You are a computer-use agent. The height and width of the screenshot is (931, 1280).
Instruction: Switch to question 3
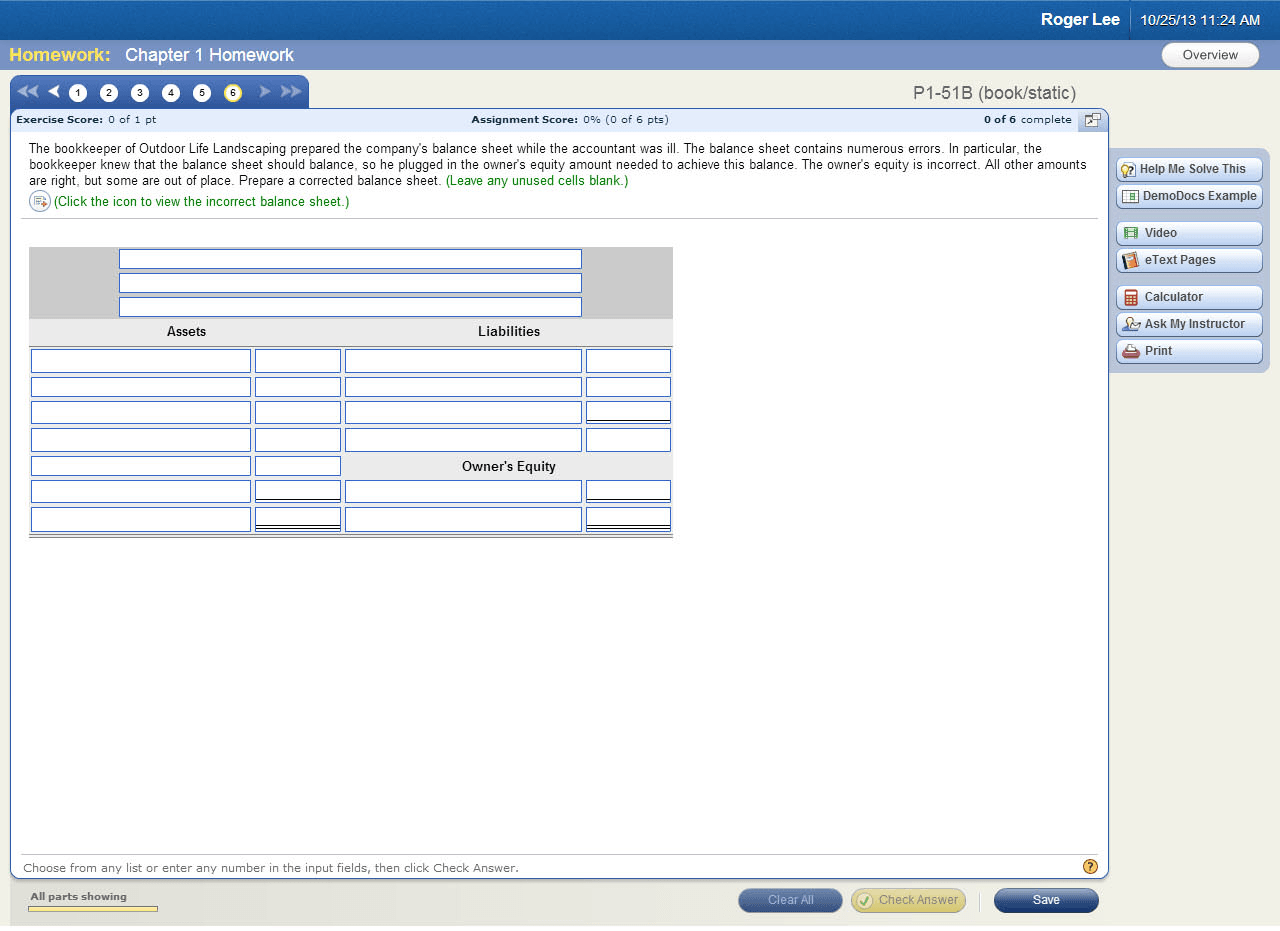tap(139, 92)
